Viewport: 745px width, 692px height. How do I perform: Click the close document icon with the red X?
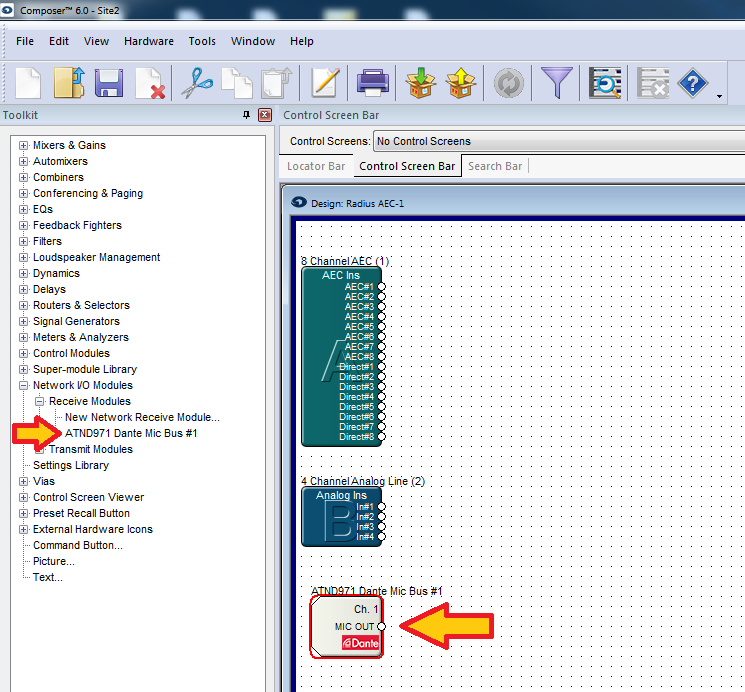click(x=150, y=84)
